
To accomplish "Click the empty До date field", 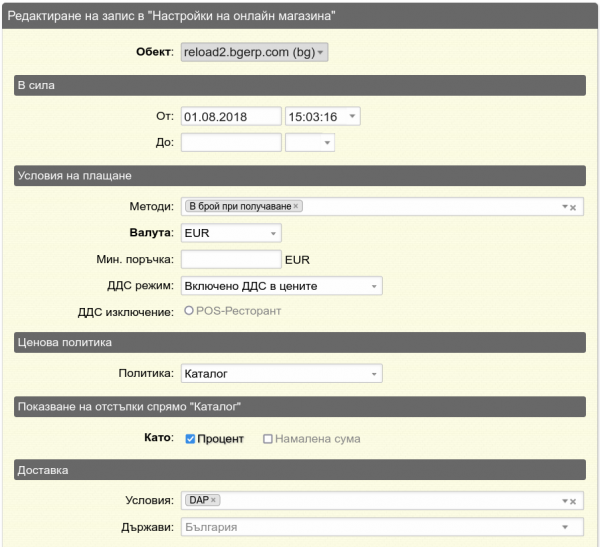I will pyautogui.click(x=231, y=142).
